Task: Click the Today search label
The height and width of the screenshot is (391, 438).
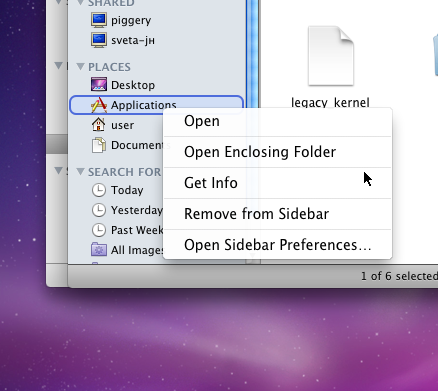Action: click(x=127, y=190)
